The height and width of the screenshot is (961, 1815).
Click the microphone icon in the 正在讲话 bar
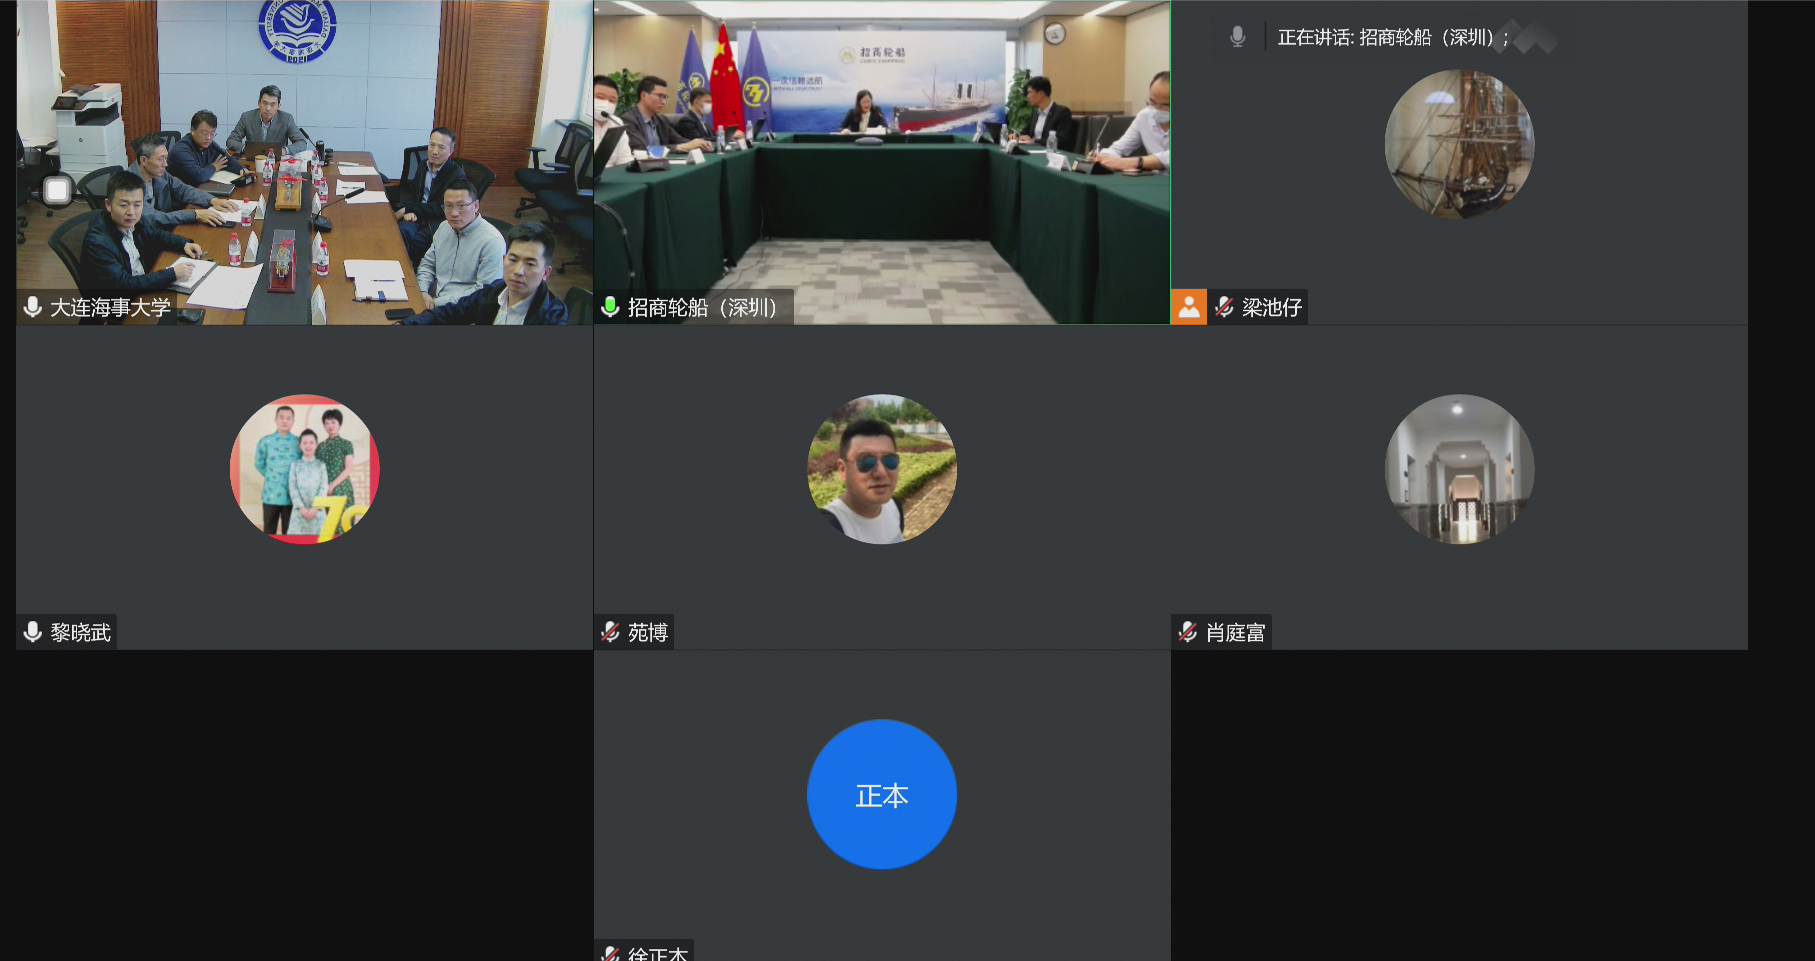(x=1237, y=37)
